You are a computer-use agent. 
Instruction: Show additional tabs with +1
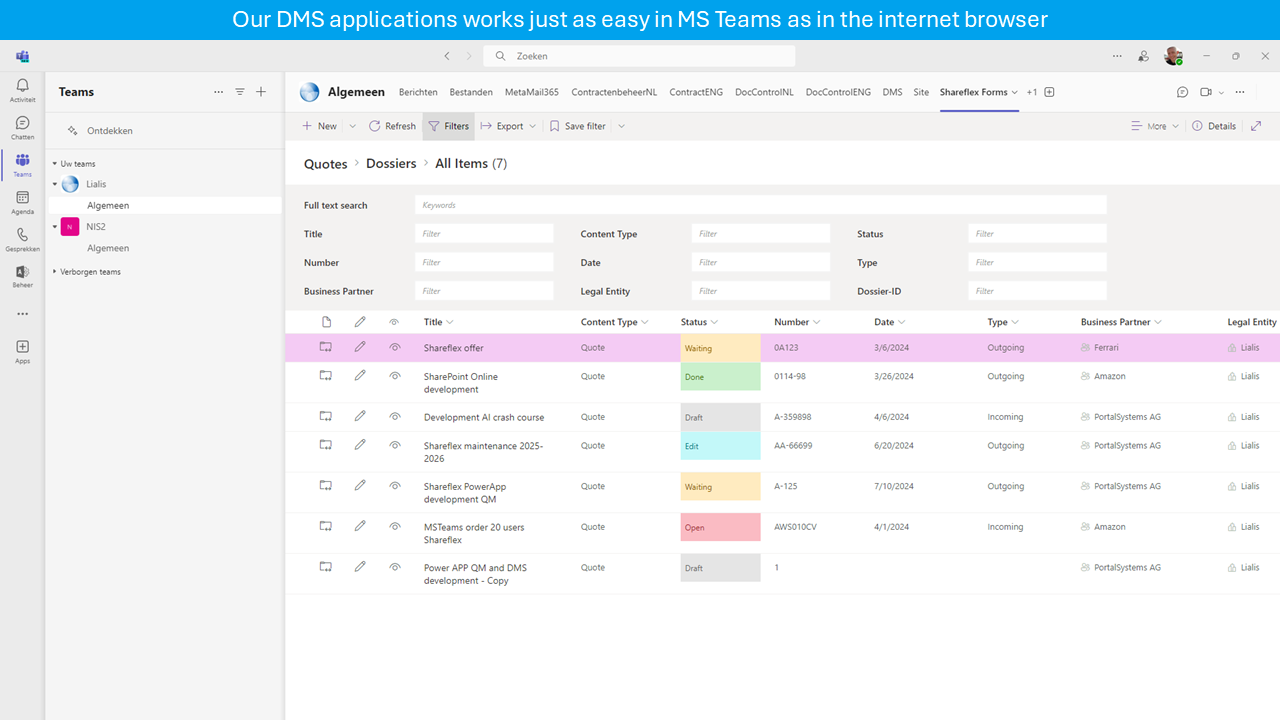tap(1032, 92)
